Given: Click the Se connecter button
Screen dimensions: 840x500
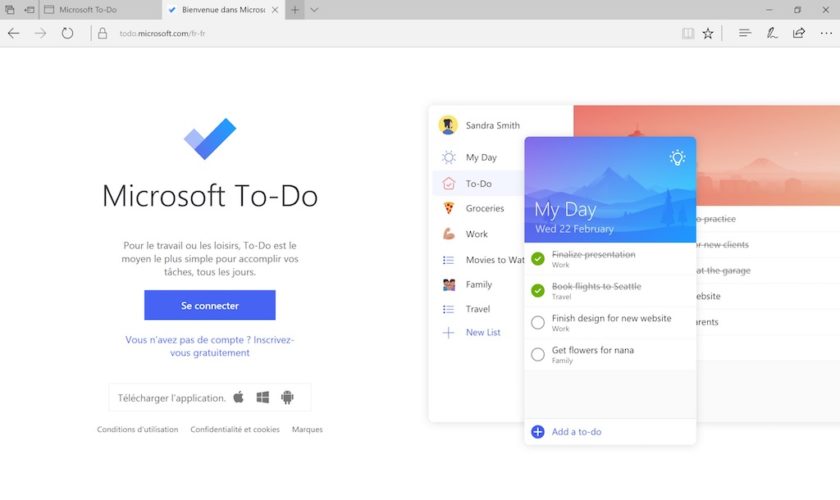Looking at the screenshot, I should point(209,305).
